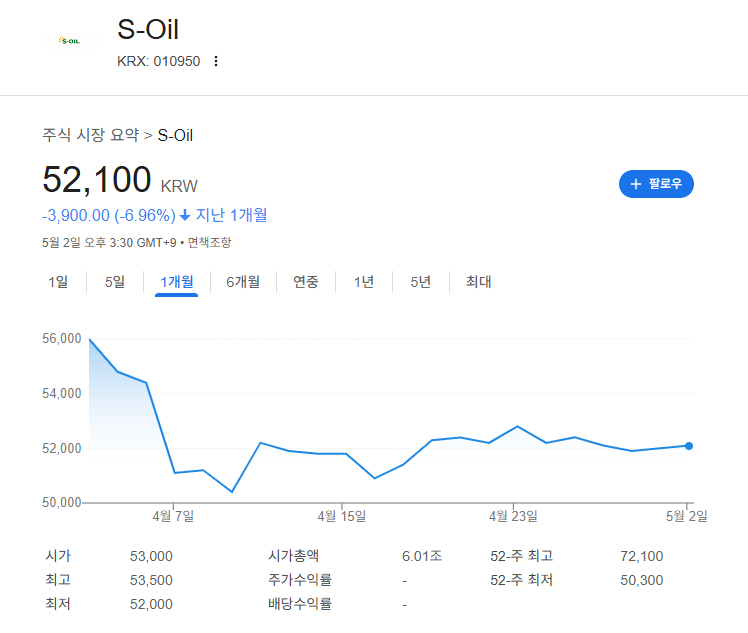
Task: Click the 시가 value 53,000
Action: pyautogui.click(x=151, y=556)
